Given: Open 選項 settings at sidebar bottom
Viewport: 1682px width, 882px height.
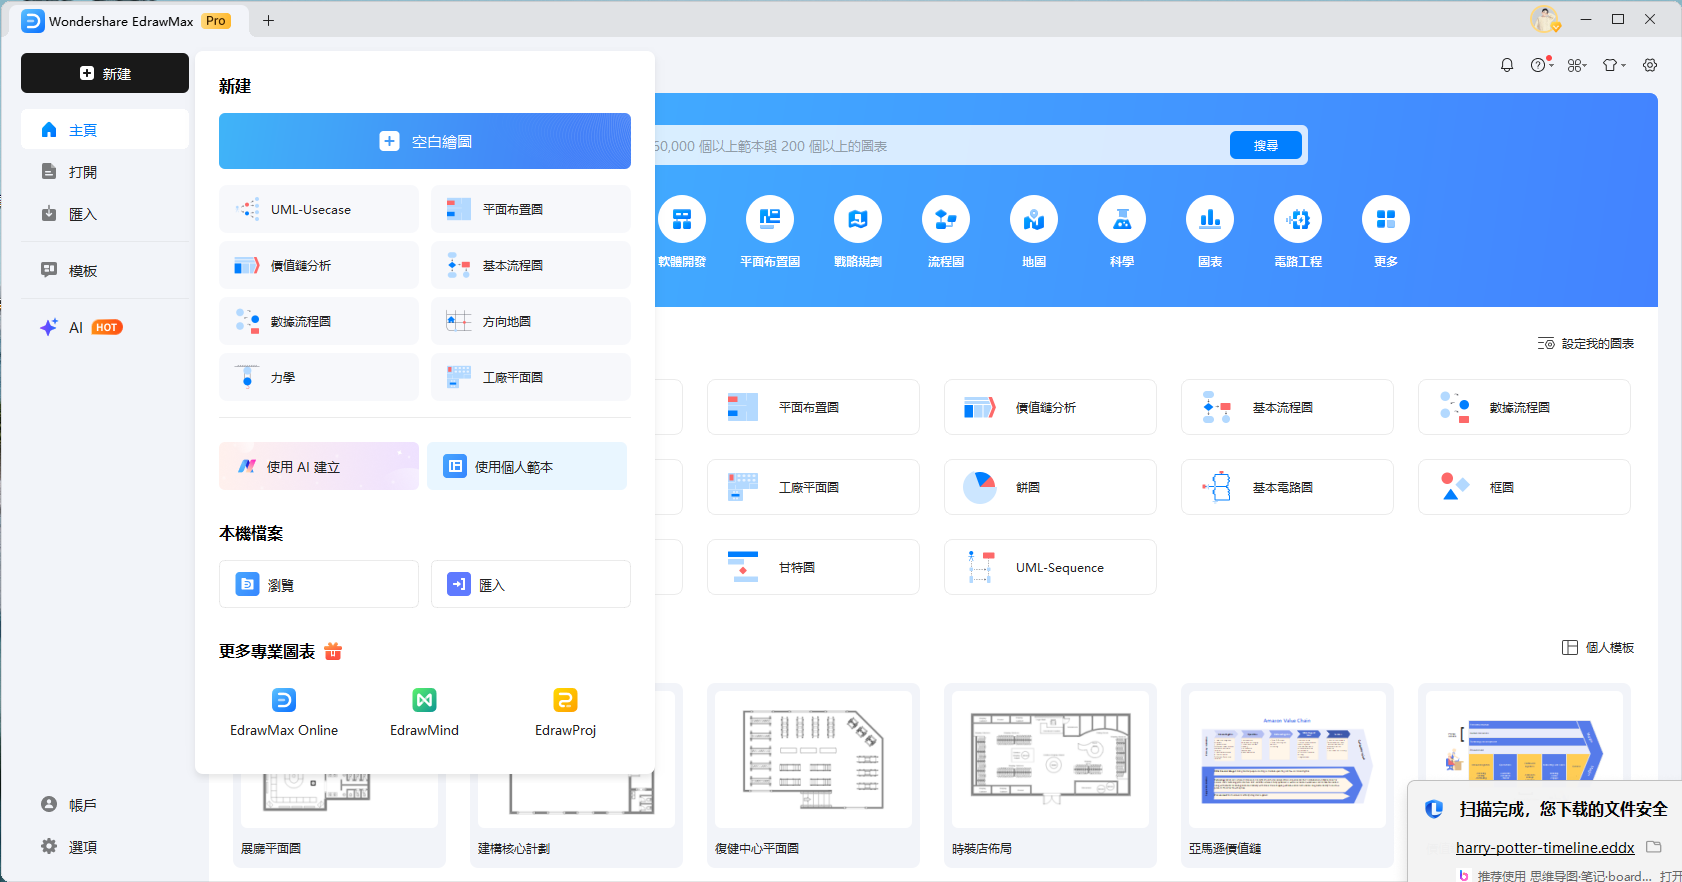Looking at the screenshot, I should pyautogui.click(x=105, y=847).
